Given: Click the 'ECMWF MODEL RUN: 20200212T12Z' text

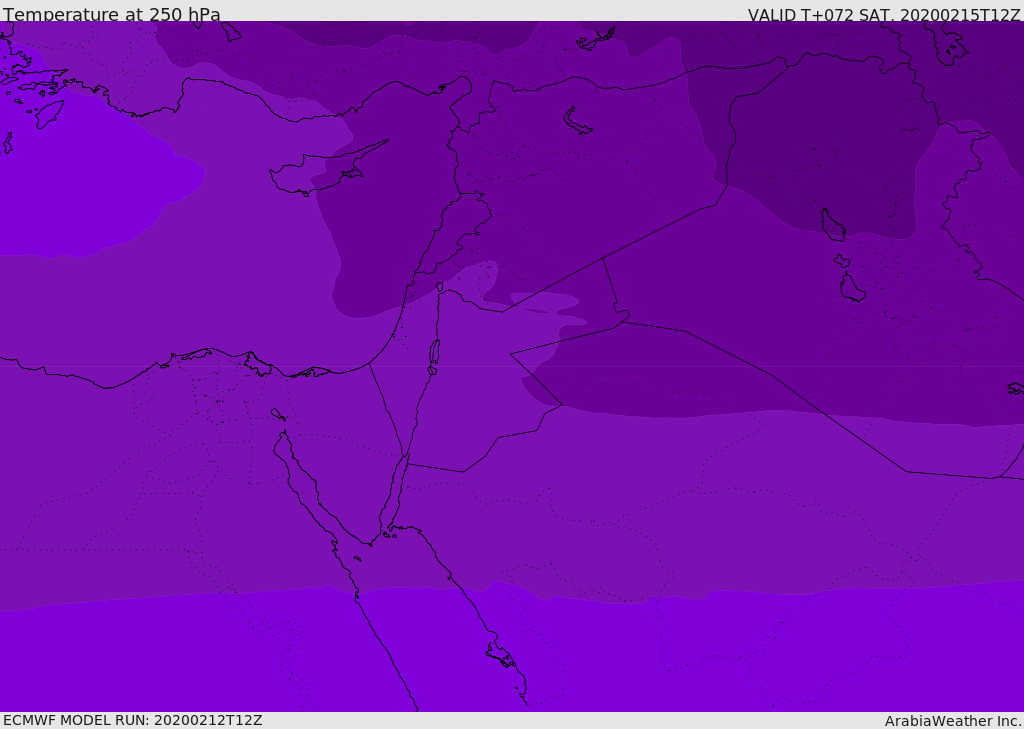Looking at the screenshot, I should click(x=133, y=720).
